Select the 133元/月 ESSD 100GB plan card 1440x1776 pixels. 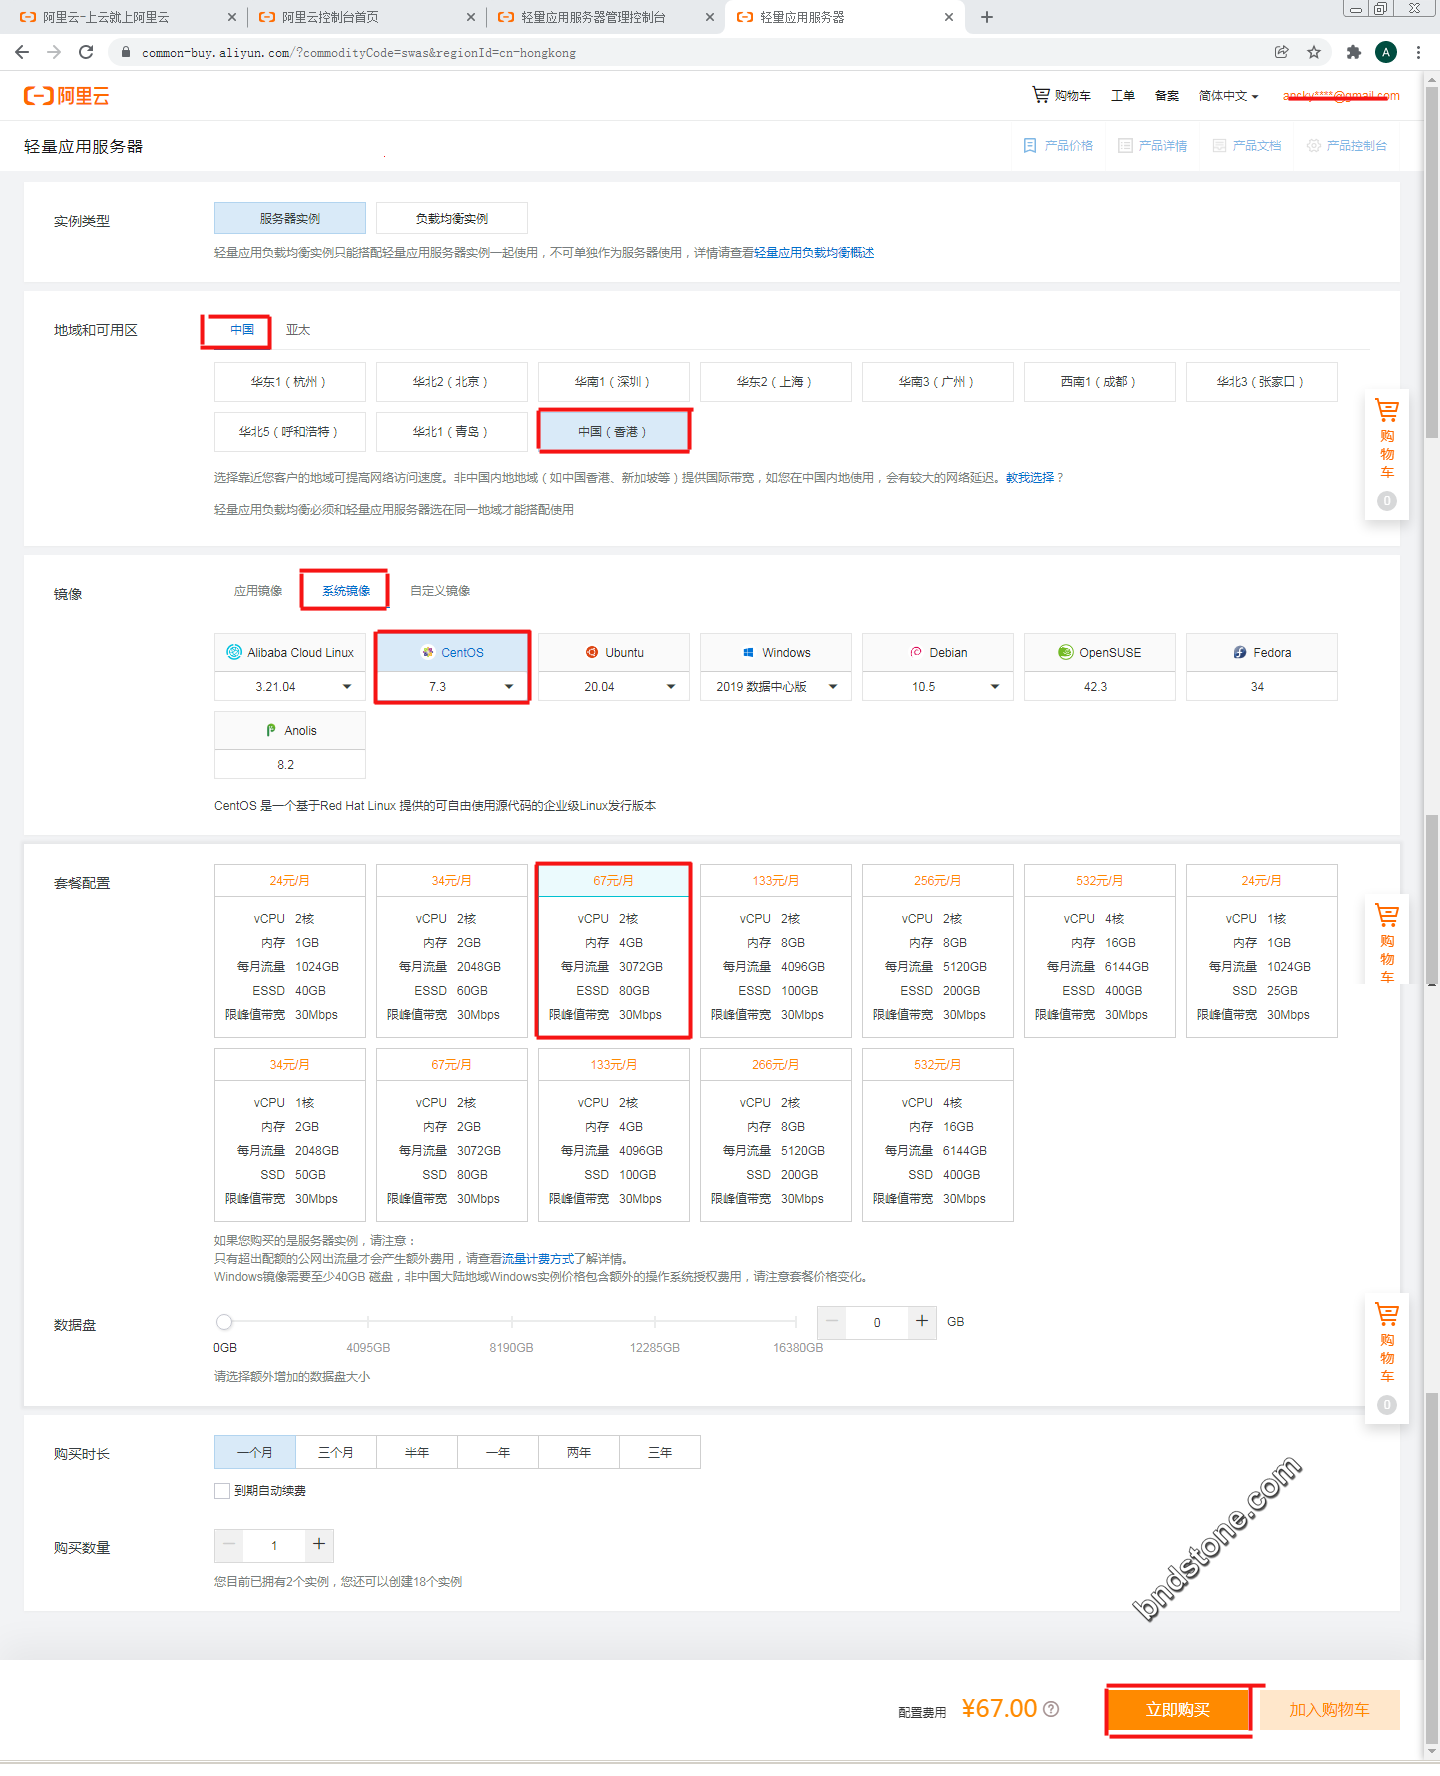click(776, 951)
